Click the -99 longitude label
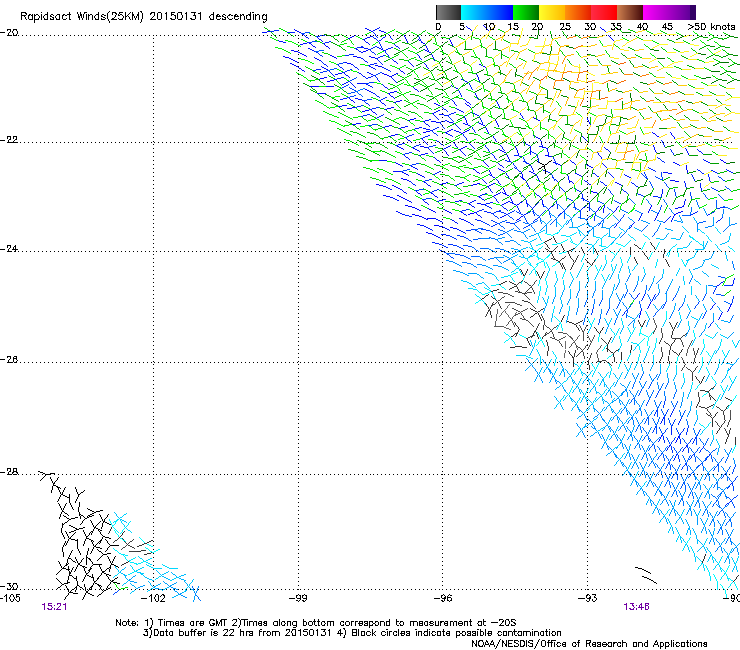 point(298,598)
